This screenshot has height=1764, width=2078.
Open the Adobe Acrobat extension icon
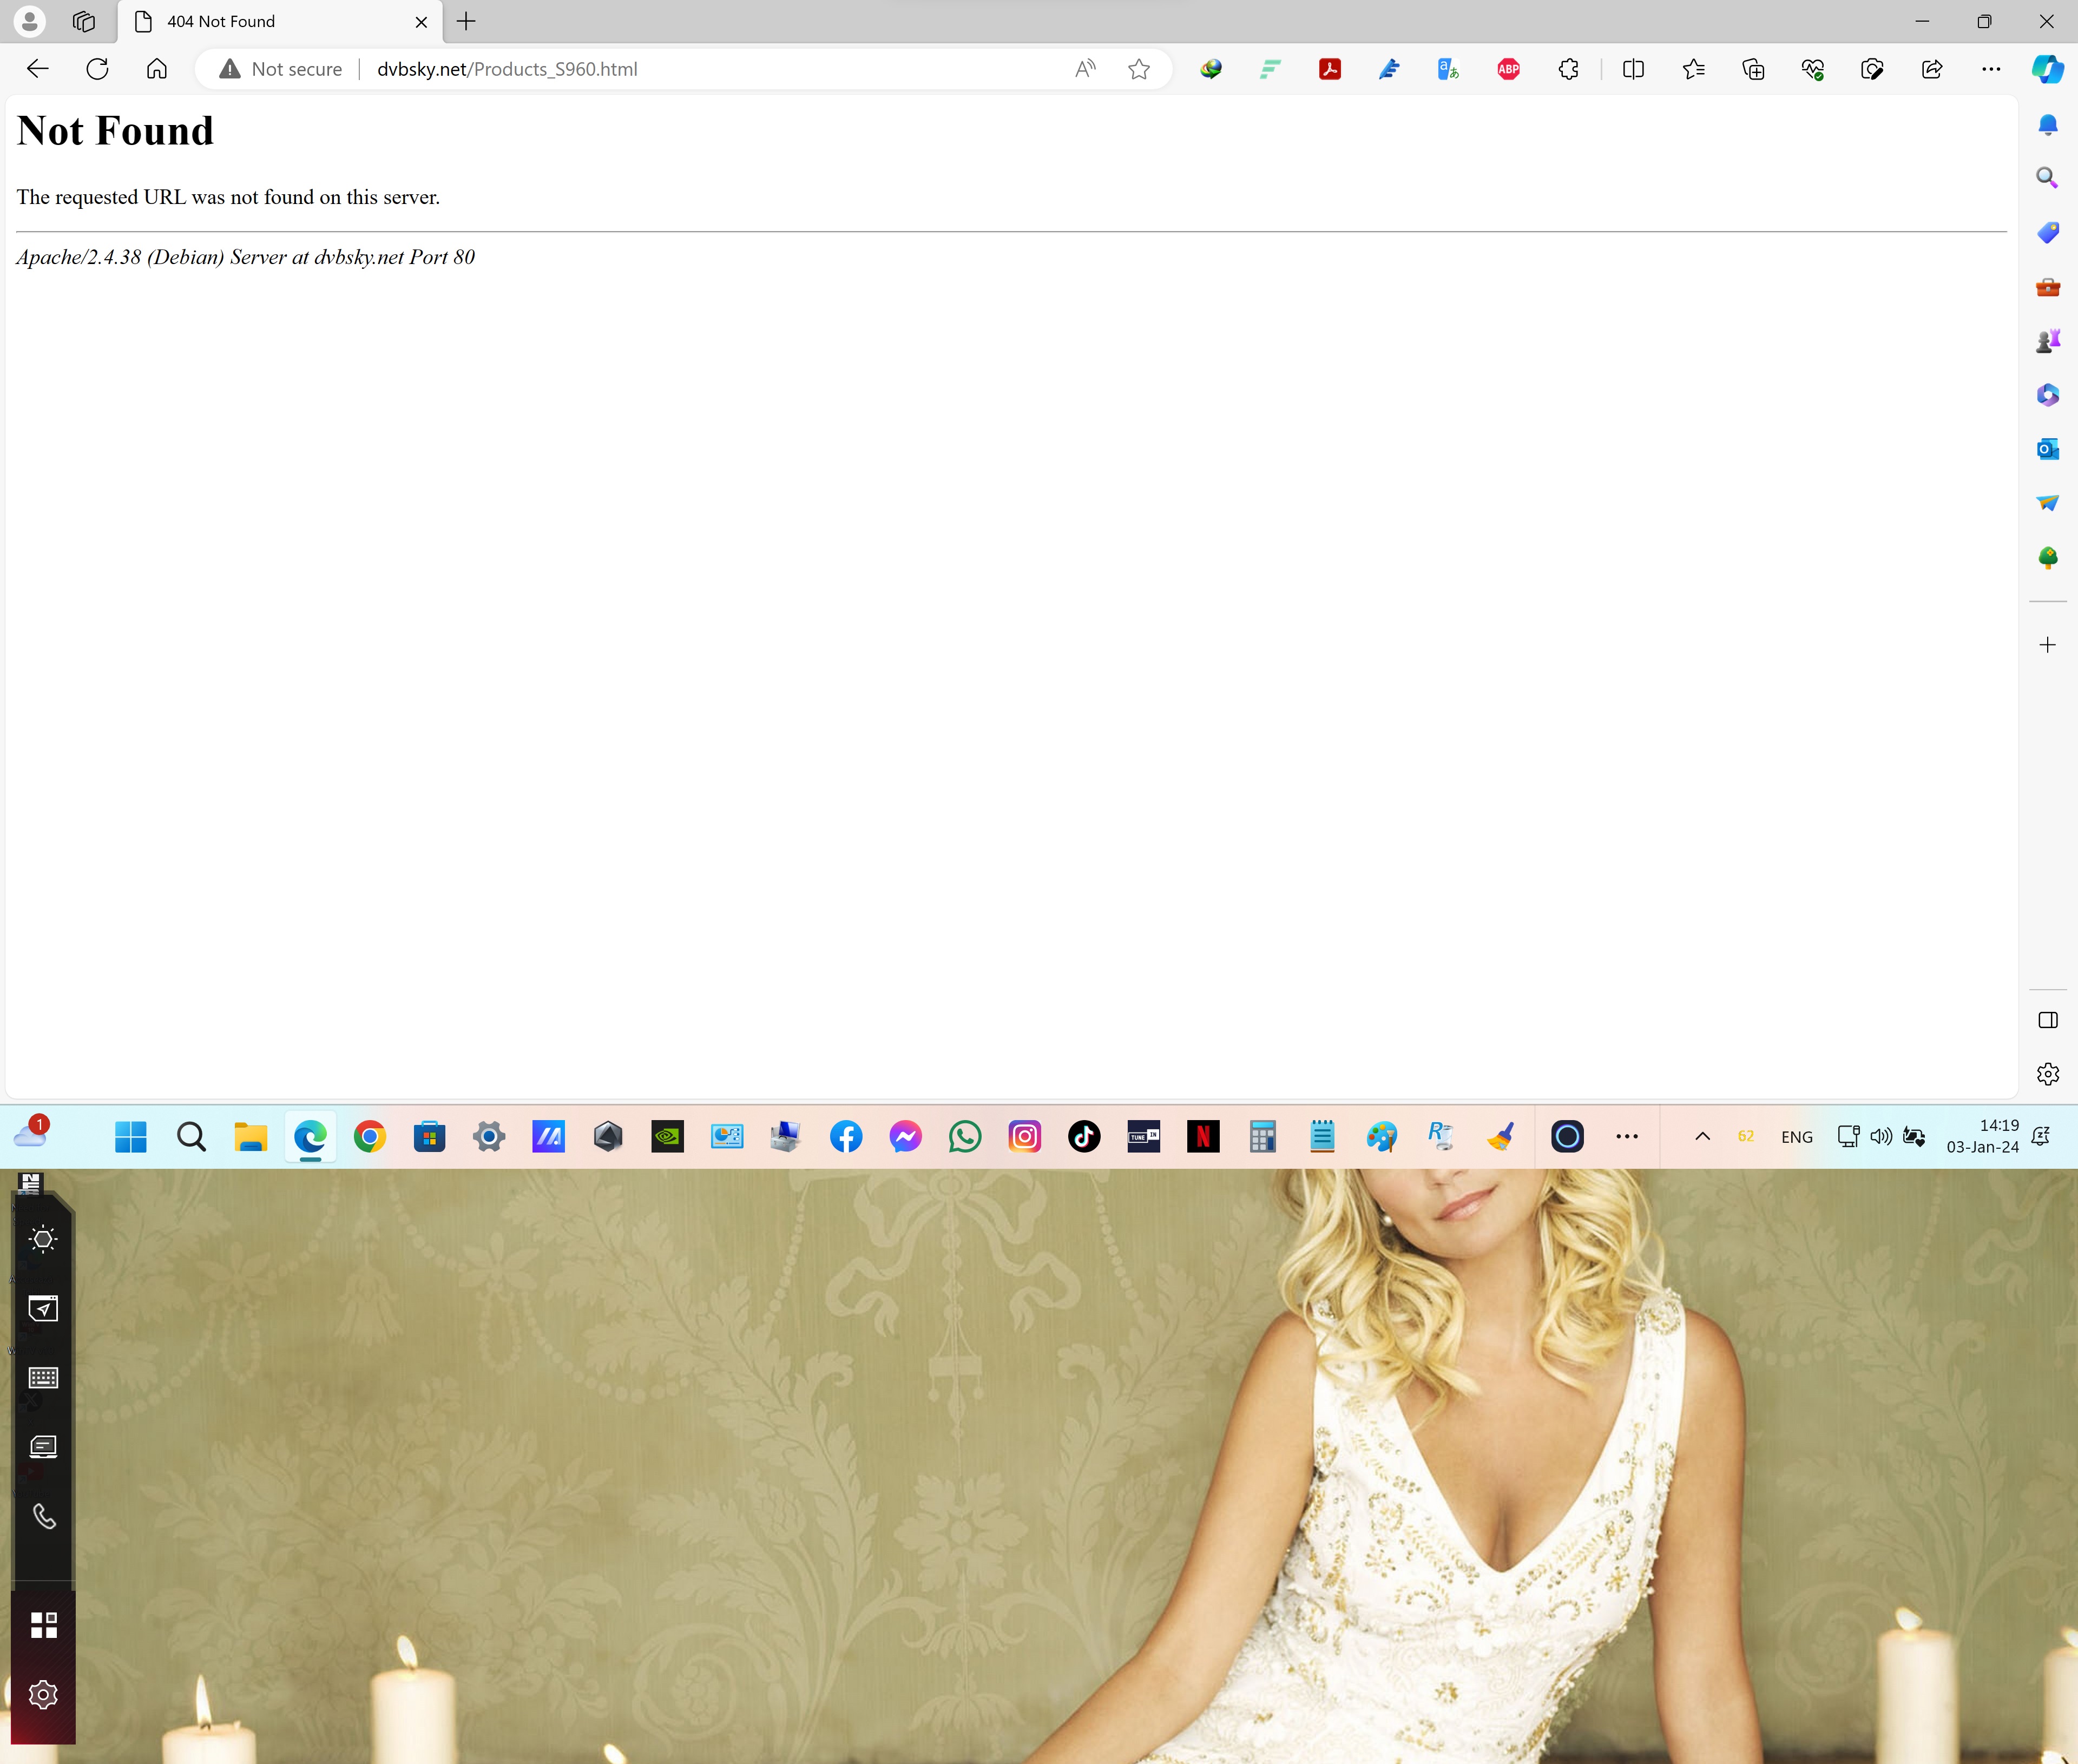[1329, 69]
